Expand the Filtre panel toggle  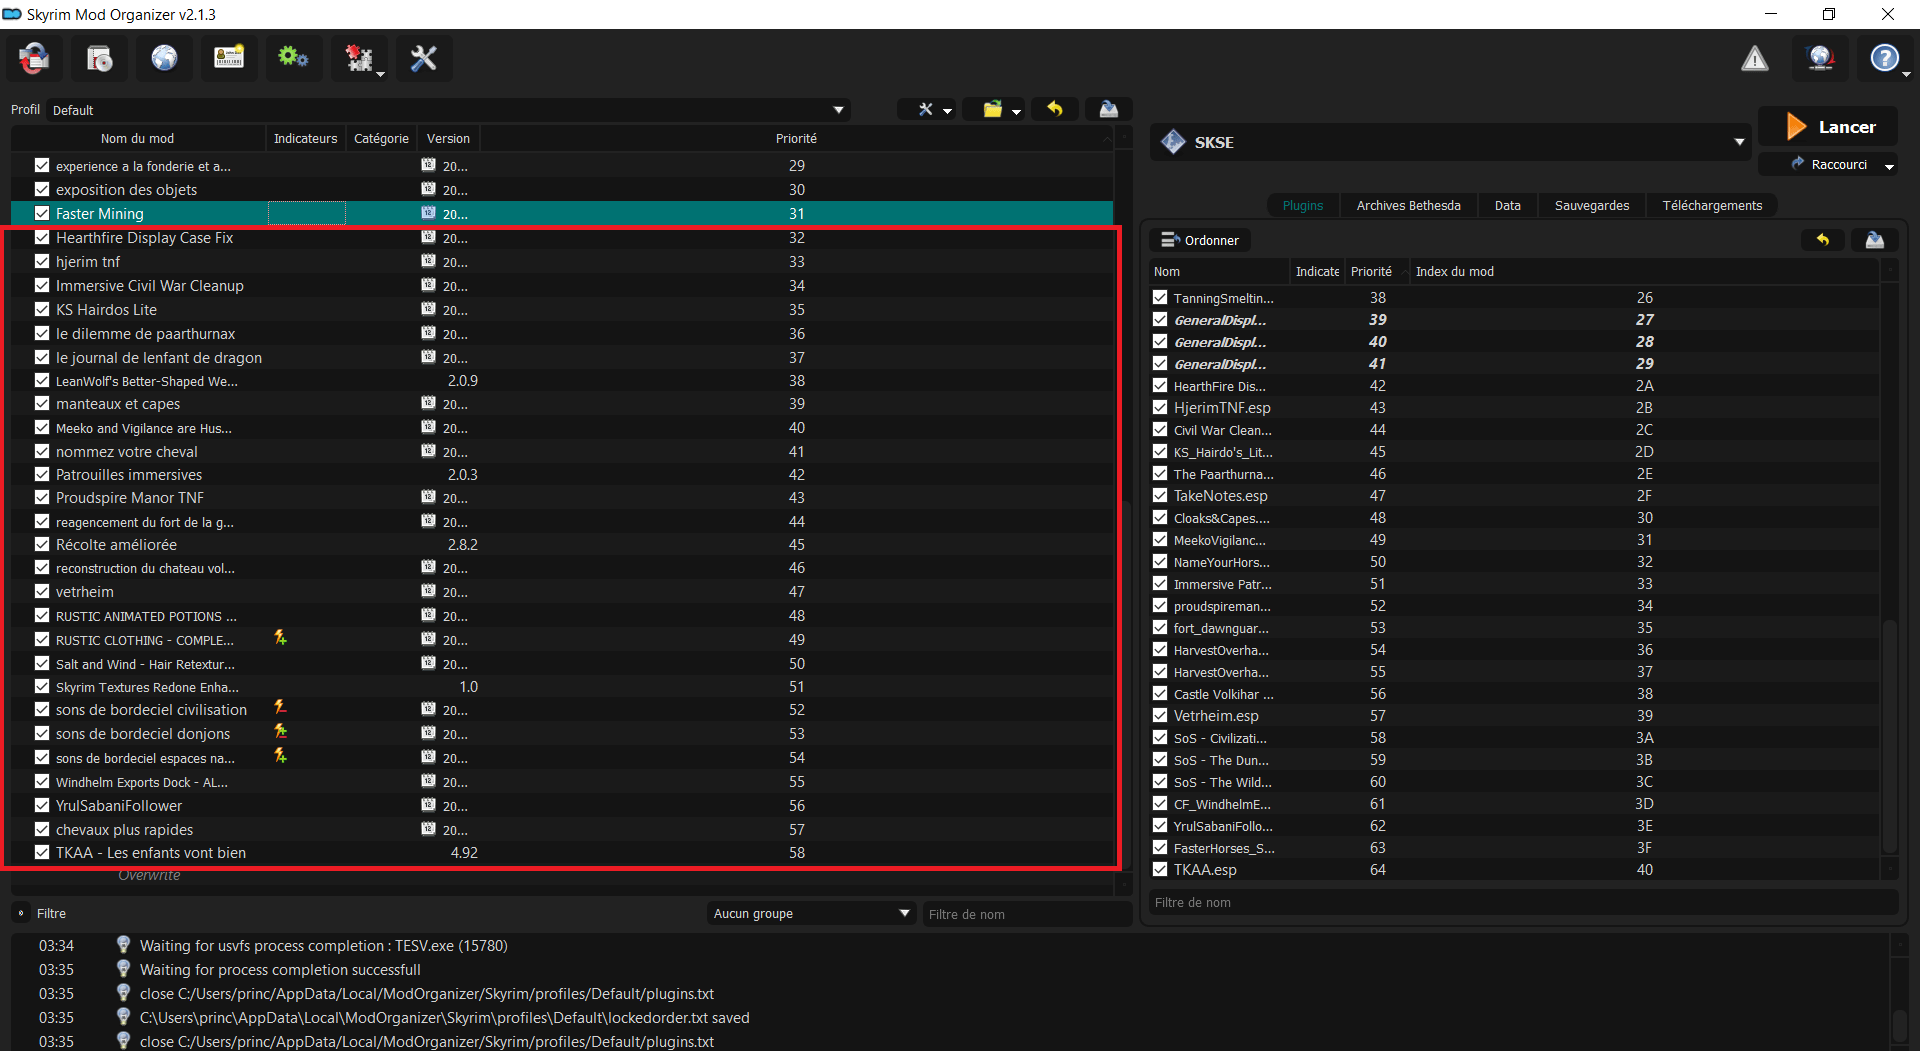21,913
